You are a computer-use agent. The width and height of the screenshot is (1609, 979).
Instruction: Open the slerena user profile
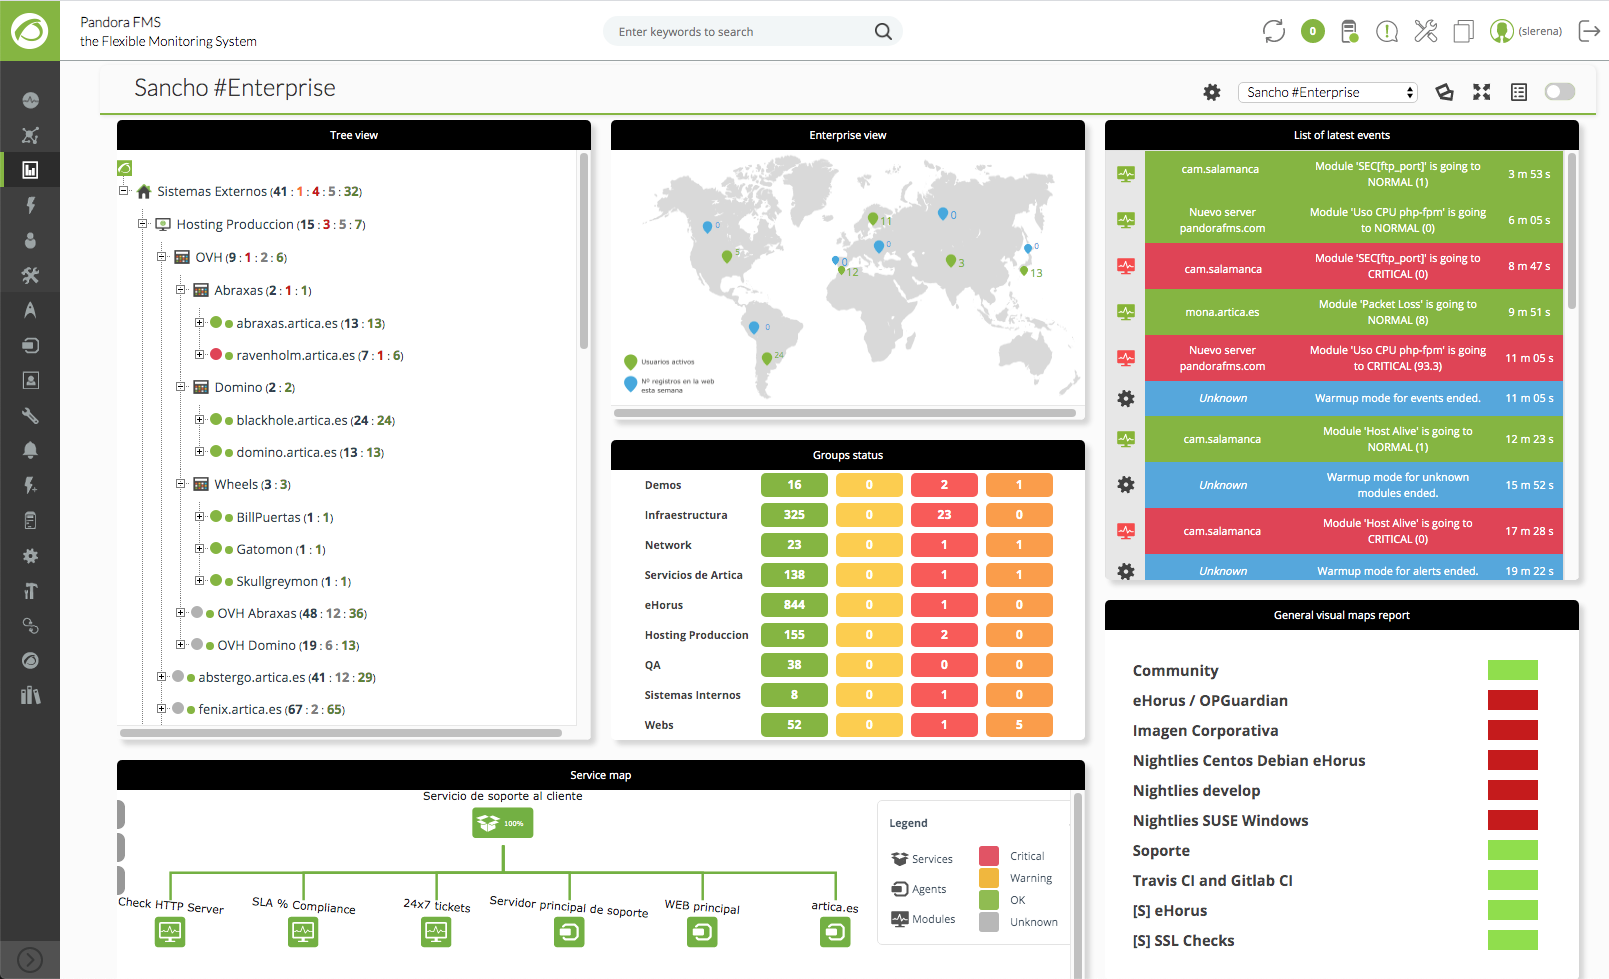point(1526,31)
